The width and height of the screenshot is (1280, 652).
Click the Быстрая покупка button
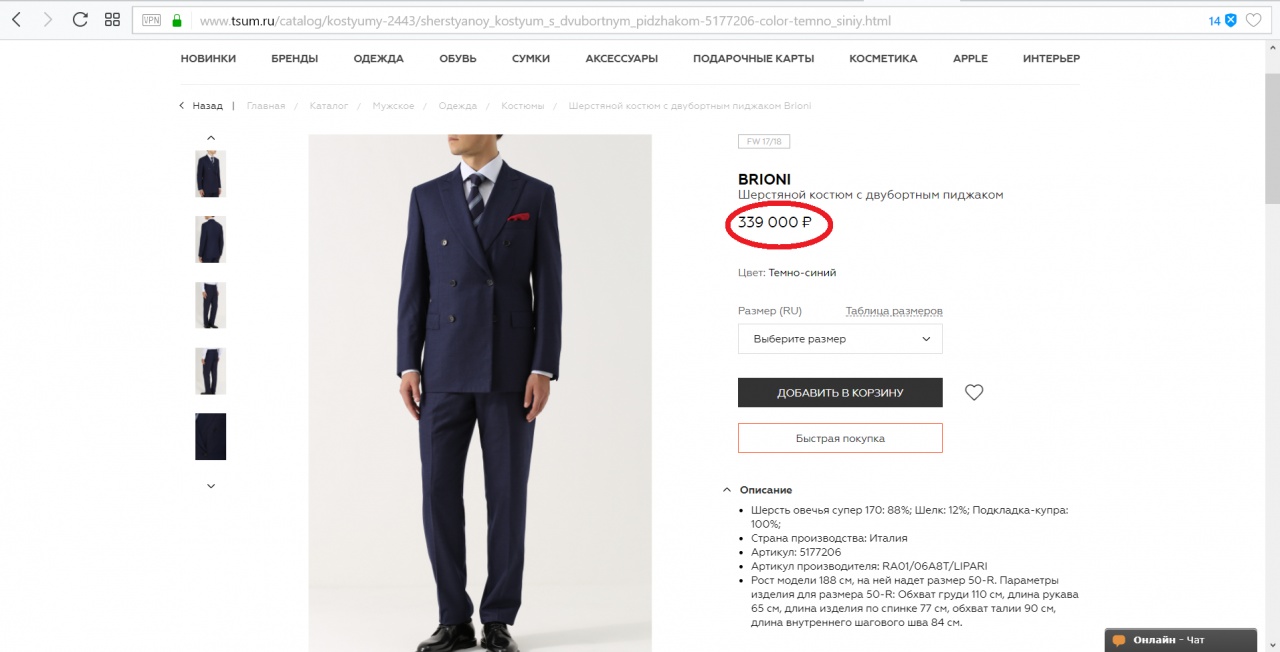[x=840, y=438]
